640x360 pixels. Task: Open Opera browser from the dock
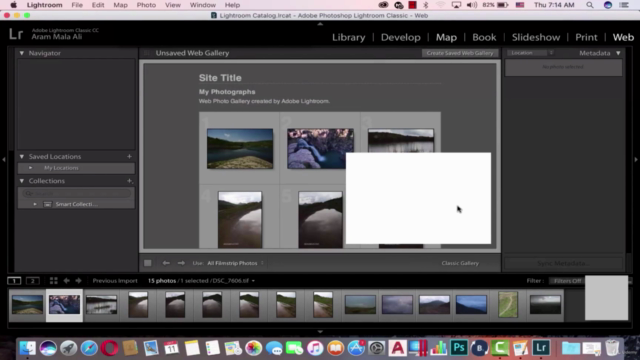tap(109, 348)
